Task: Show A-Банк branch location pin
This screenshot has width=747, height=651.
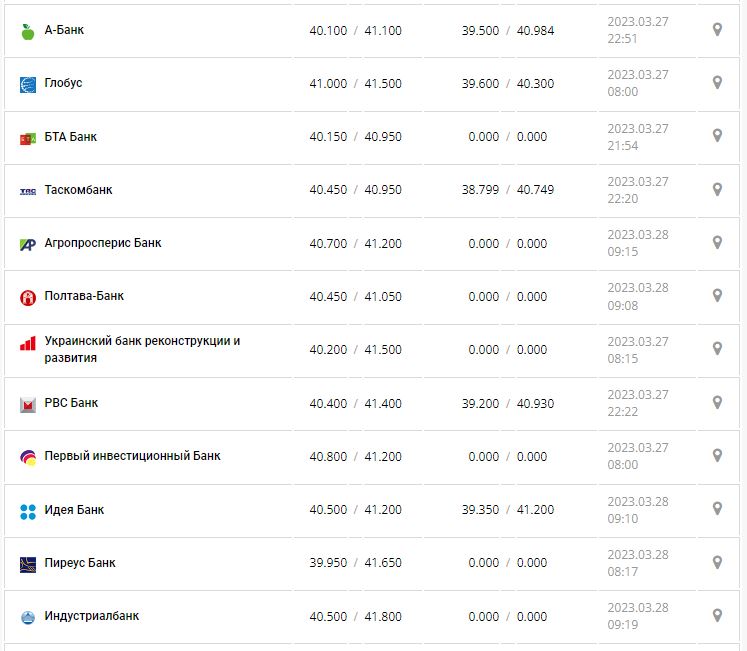Action: point(717,30)
